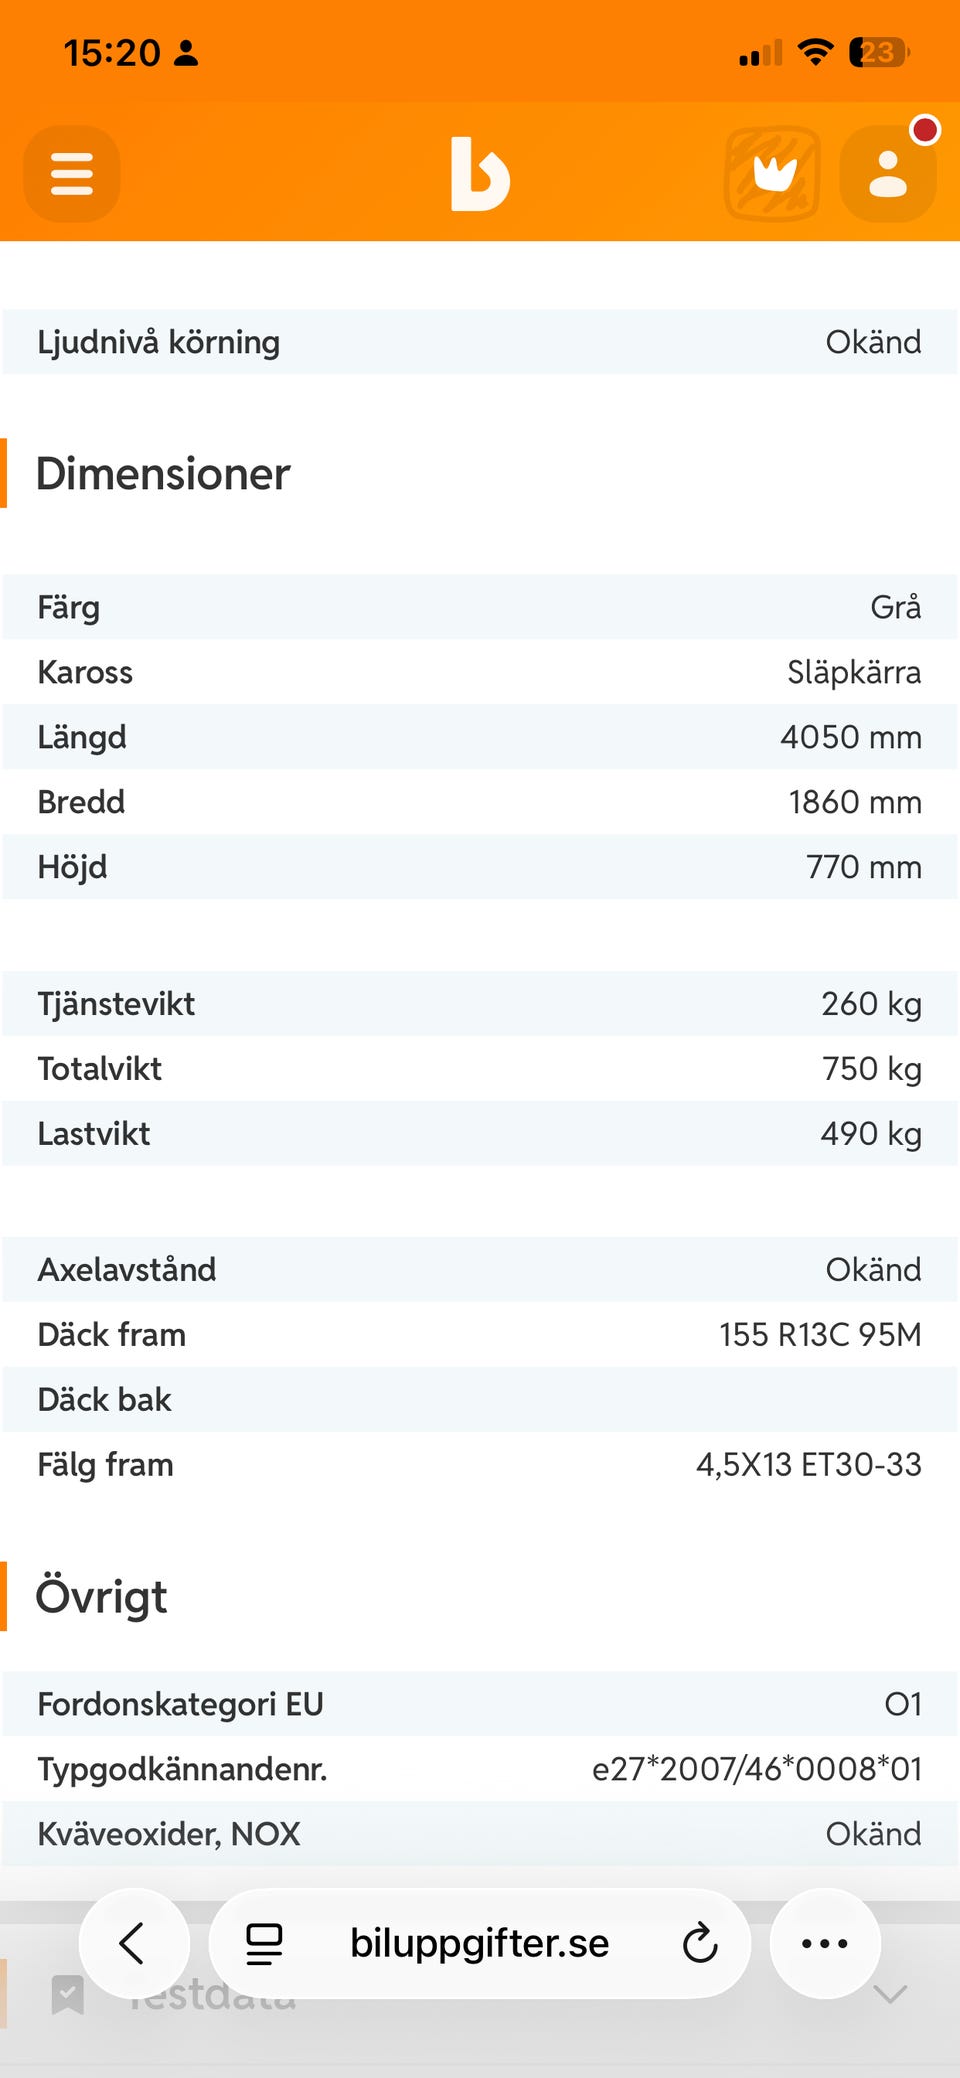Expand the Testdata section chevron
This screenshot has height=2078, width=960.
pos(890,1995)
